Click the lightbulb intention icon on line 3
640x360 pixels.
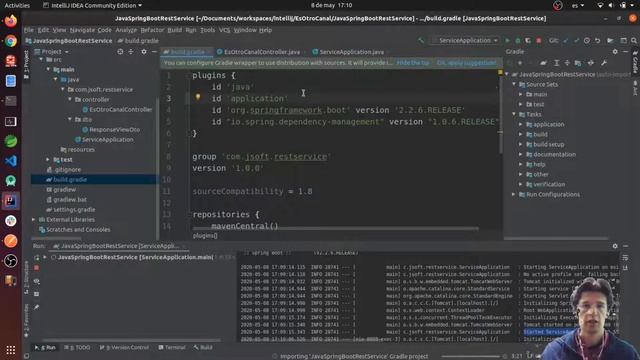(x=198, y=97)
